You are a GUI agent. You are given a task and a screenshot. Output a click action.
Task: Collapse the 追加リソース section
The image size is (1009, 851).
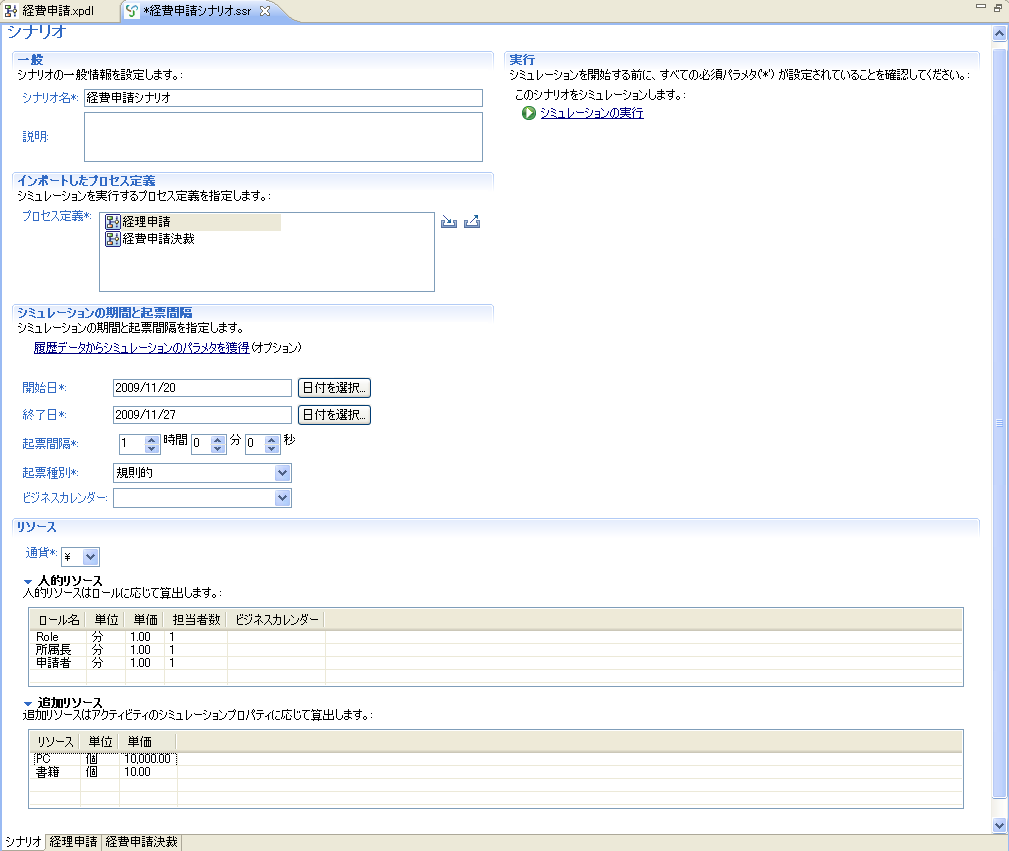tap(28, 703)
